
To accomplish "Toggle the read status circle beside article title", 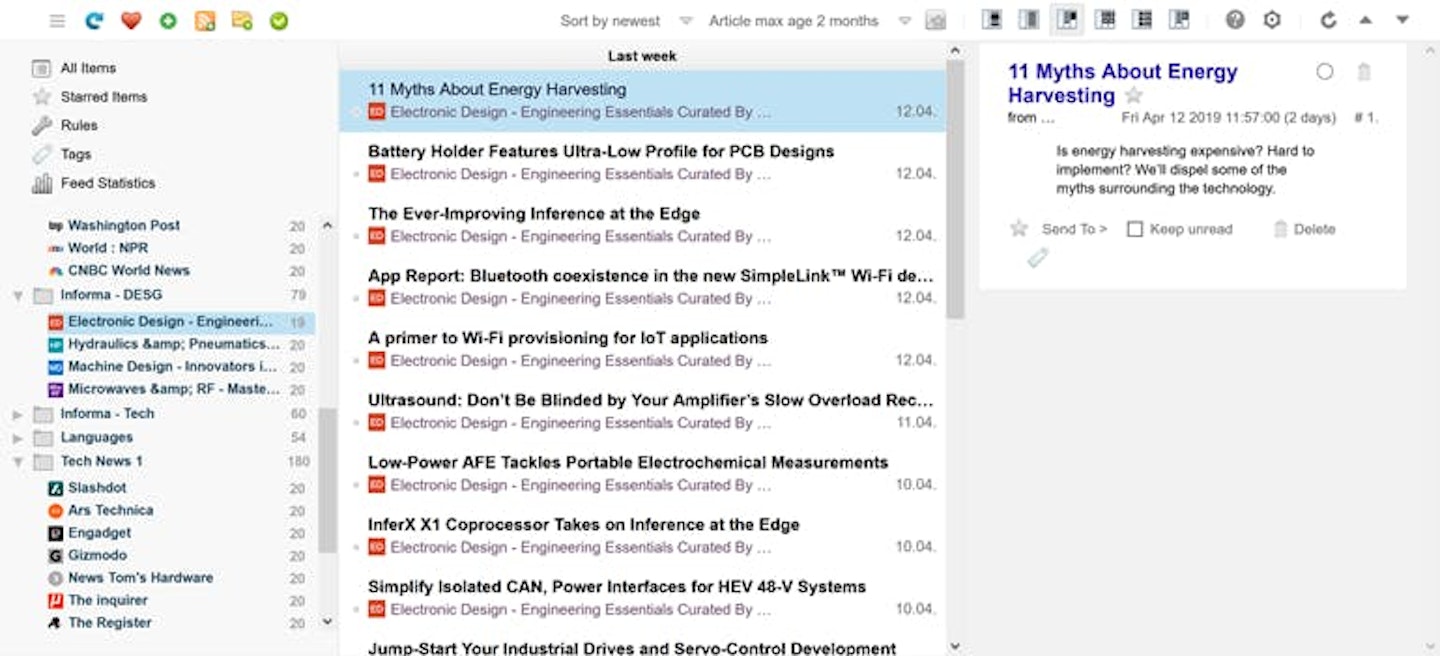I will coord(1325,72).
